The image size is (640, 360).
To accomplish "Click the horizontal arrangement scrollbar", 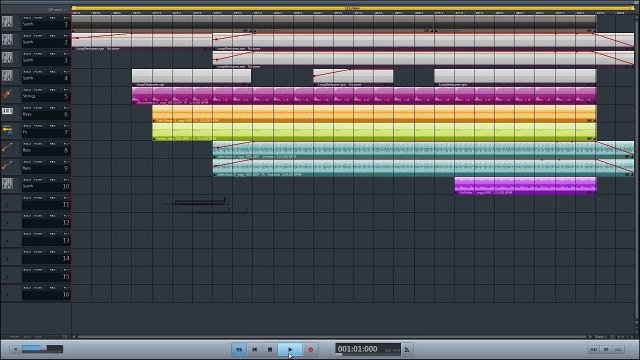I will pos(333,337).
